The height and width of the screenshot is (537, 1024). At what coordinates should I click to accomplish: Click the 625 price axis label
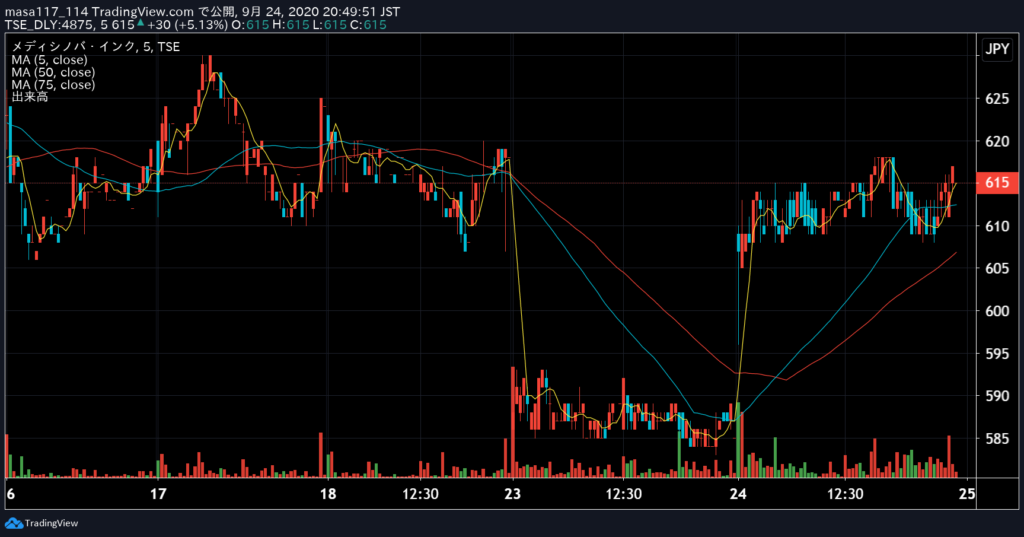[997, 99]
